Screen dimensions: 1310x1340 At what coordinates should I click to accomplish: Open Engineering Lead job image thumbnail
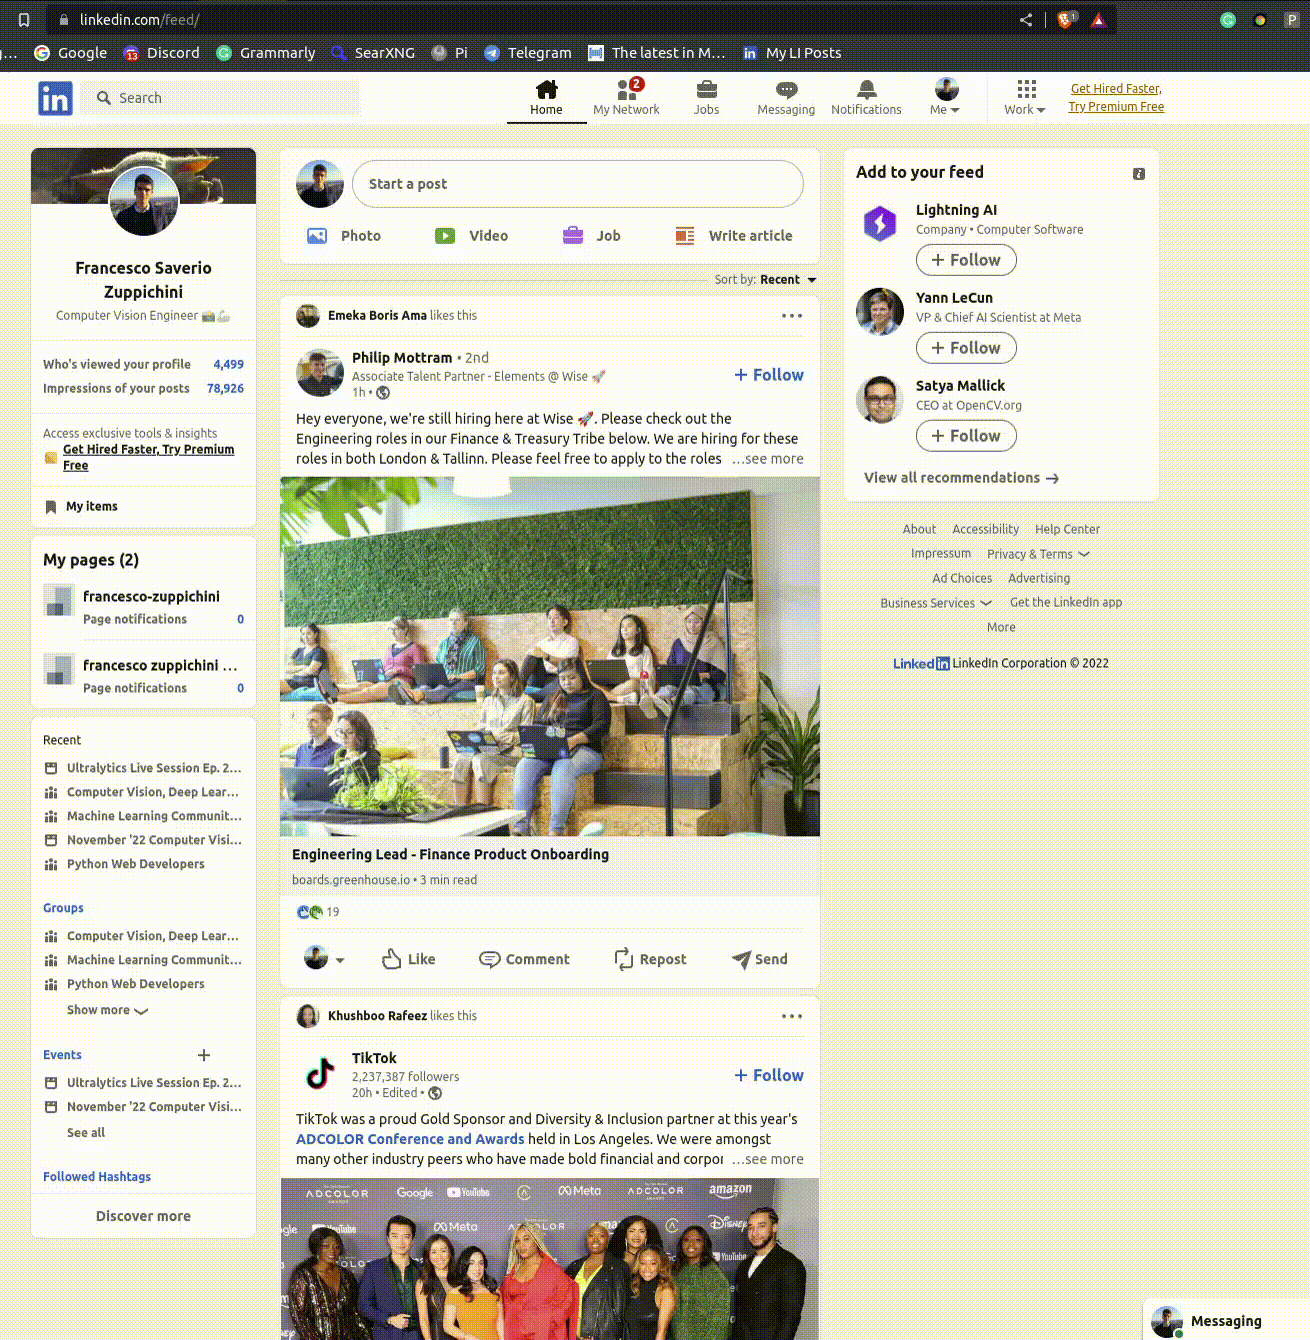[550, 656]
